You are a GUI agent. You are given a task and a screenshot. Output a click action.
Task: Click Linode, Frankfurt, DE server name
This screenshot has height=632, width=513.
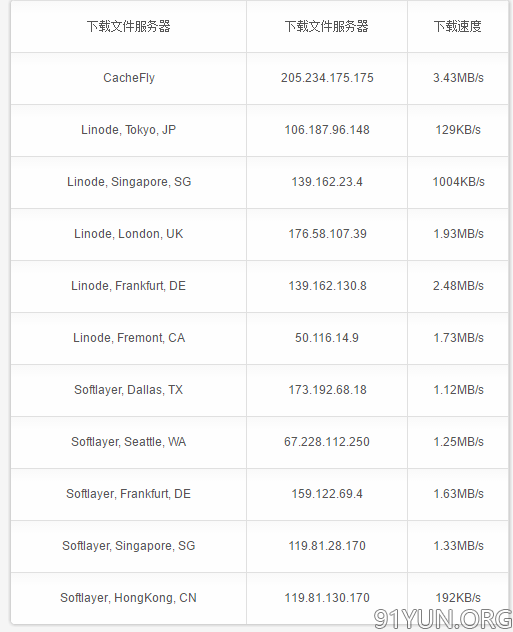point(129,286)
